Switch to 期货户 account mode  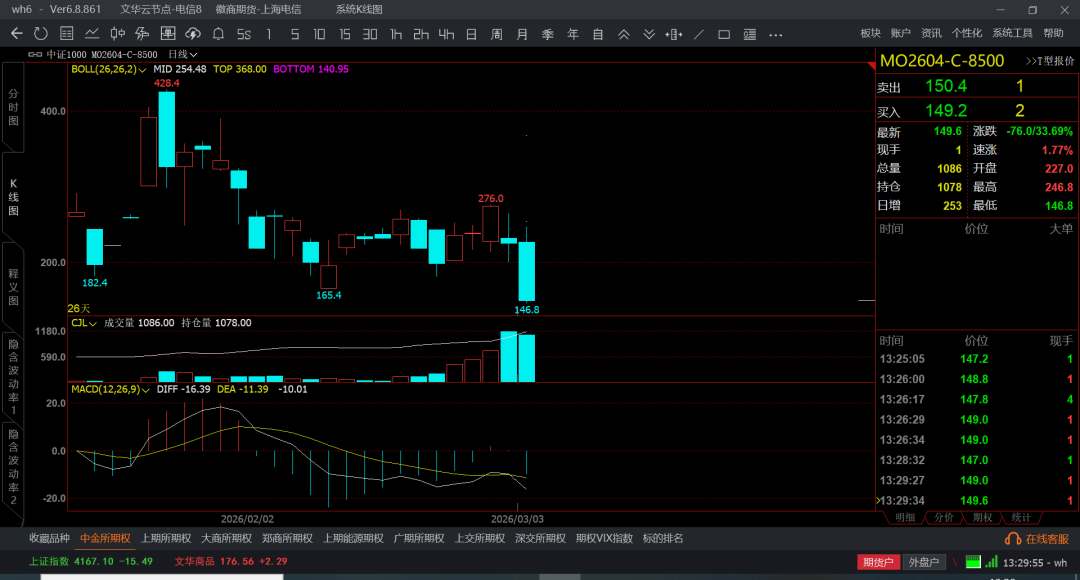(x=878, y=562)
